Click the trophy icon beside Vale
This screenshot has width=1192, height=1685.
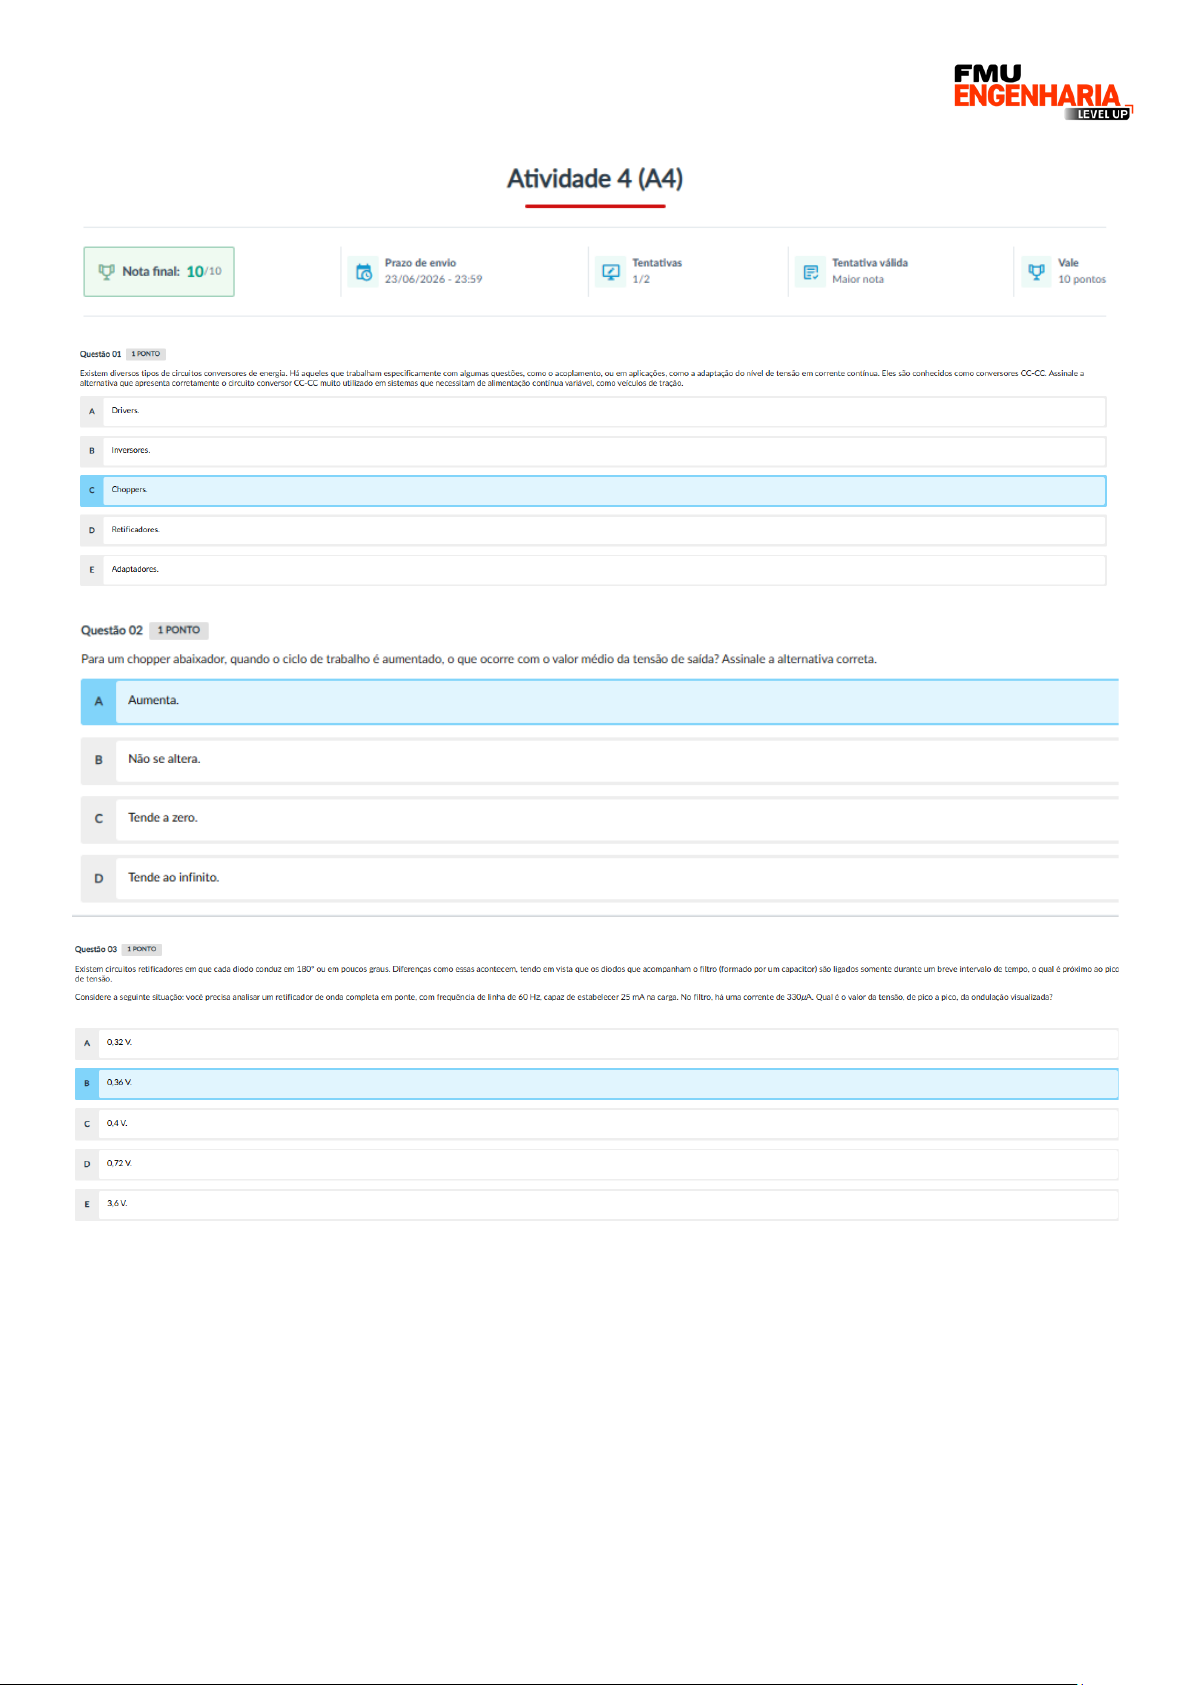(1036, 271)
